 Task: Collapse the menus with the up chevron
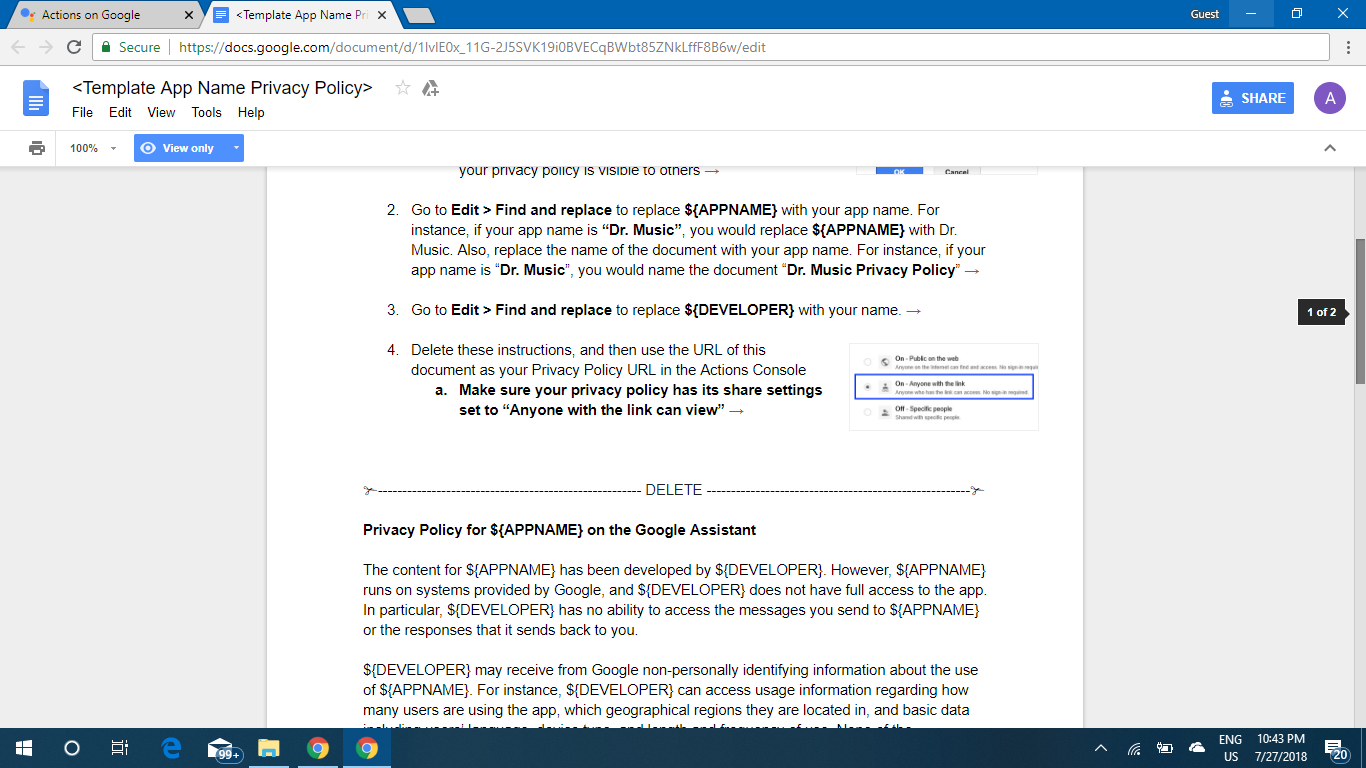tap(1330, 148)
